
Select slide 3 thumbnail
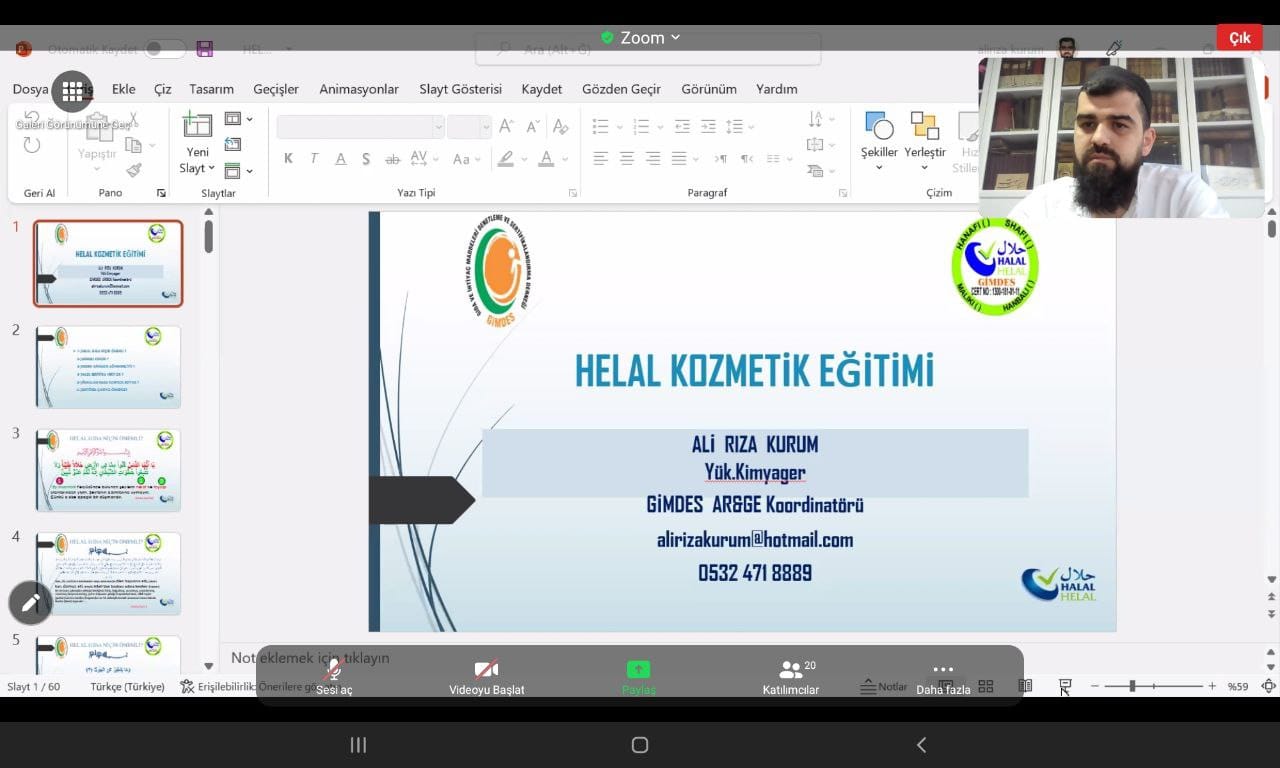108,470
